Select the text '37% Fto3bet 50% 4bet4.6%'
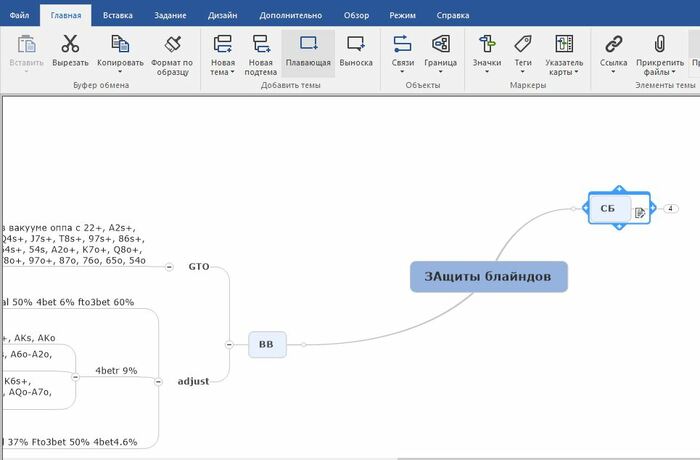This screenshot has height=460, width=700. coord(71,442)
